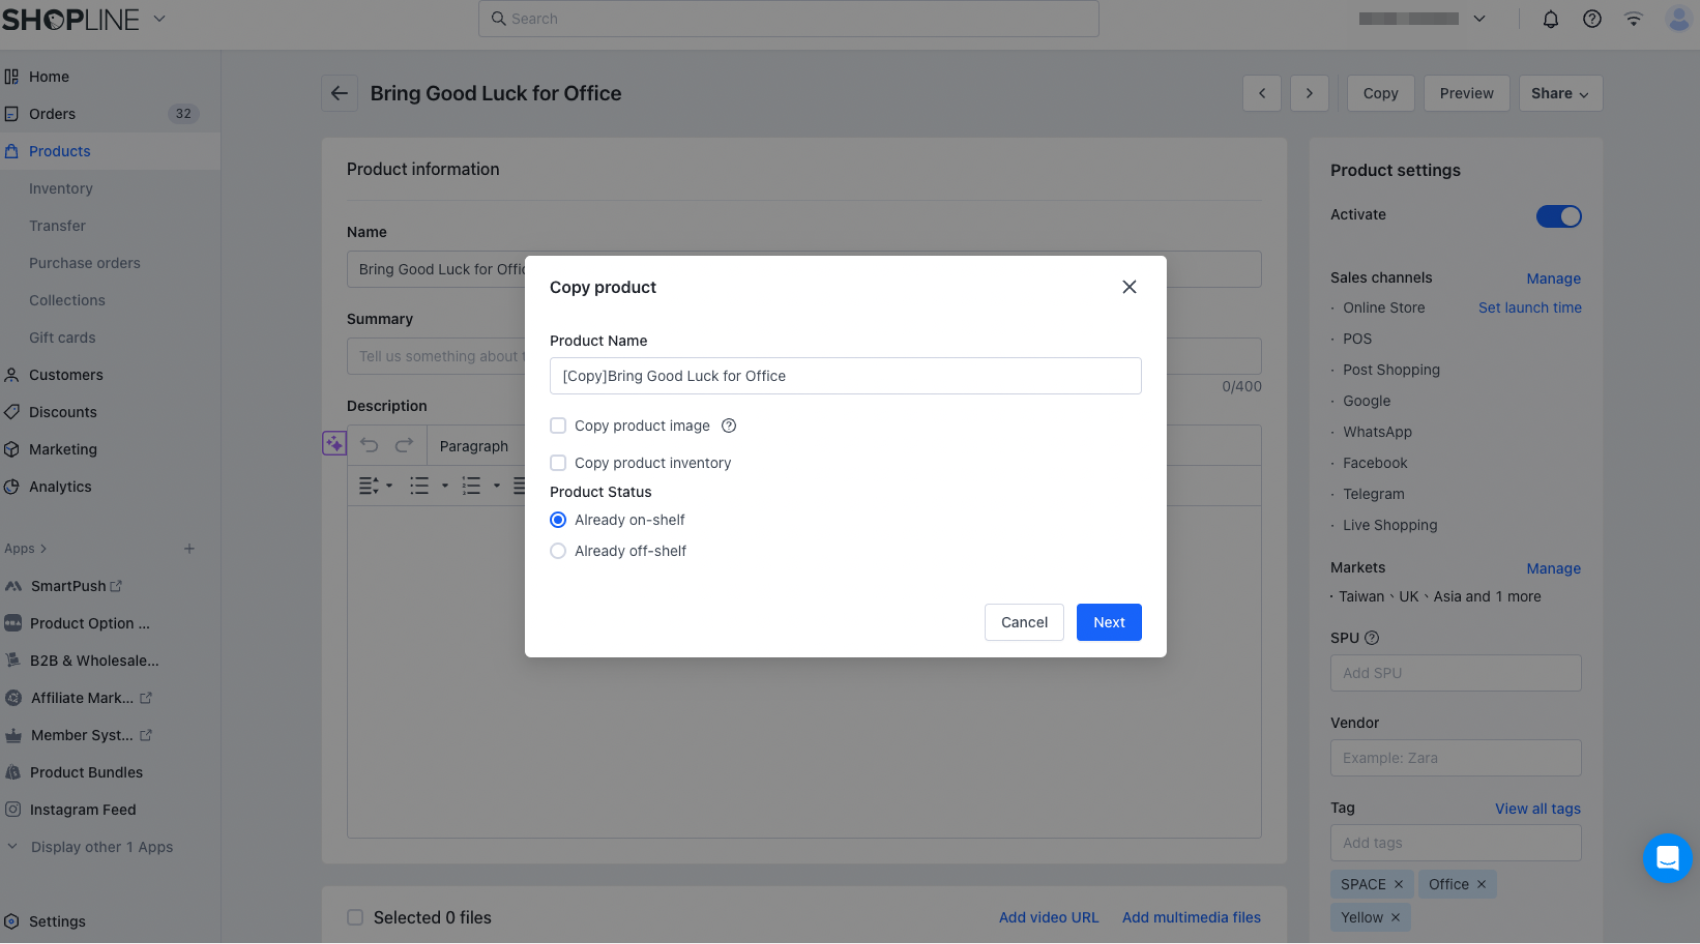Enable Copy product image checkbox
1700x944 pixels.
pyautogui.click(x=558, y=425)
